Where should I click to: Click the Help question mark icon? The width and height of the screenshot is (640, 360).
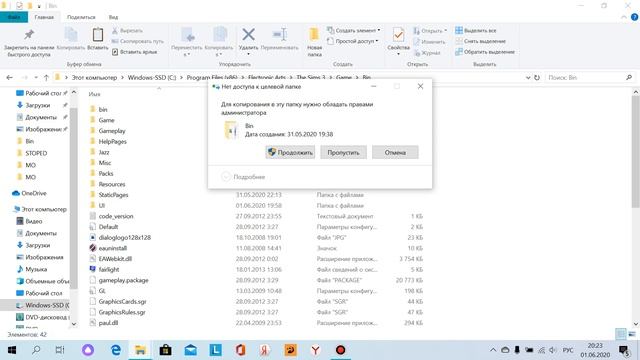point(634,17)
